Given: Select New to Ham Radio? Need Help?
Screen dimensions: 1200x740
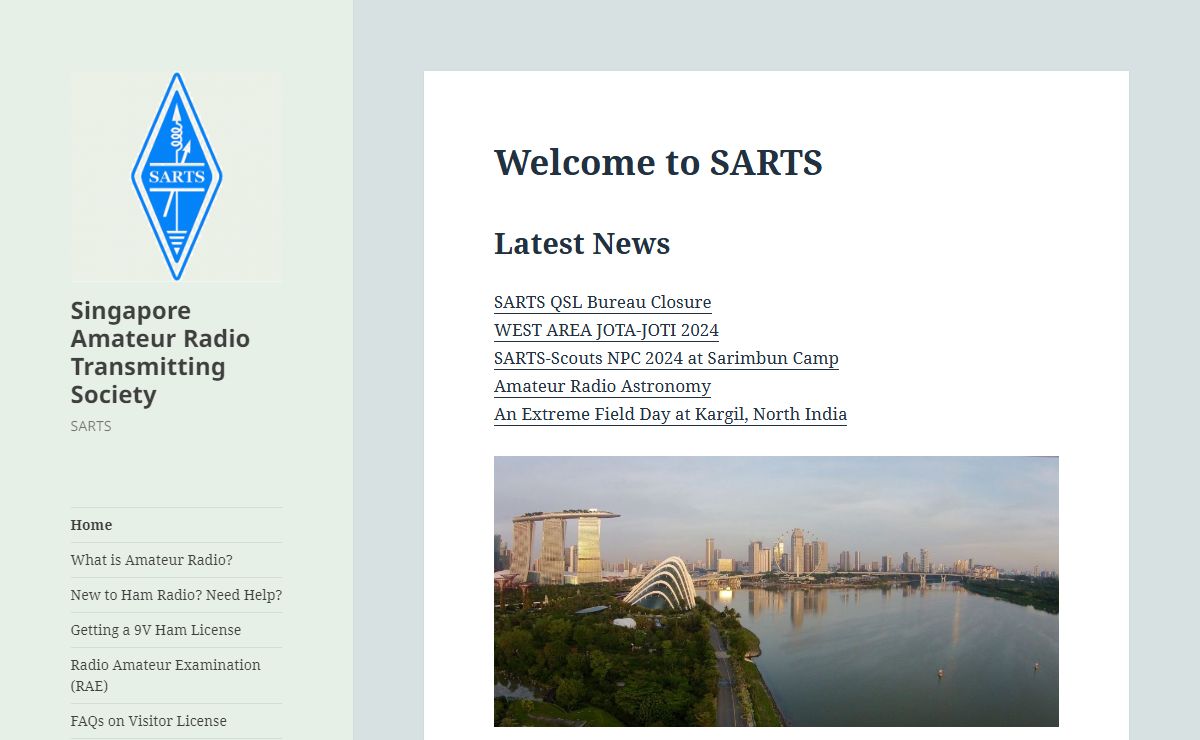Looking at the screenshot, I should (x=176, y=595).
